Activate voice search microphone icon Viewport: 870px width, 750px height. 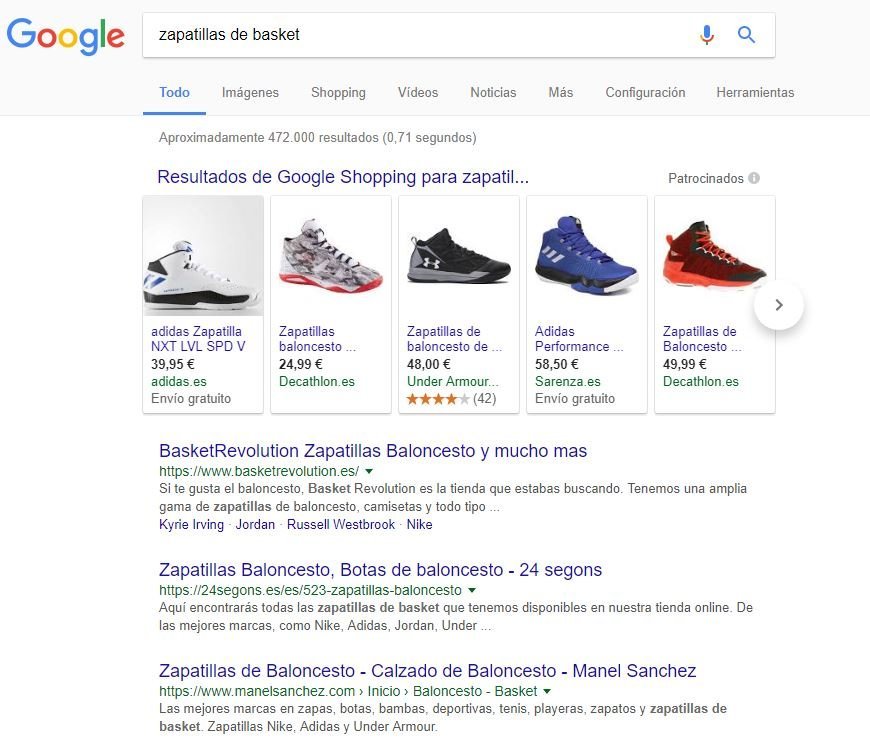click(707, 35)
